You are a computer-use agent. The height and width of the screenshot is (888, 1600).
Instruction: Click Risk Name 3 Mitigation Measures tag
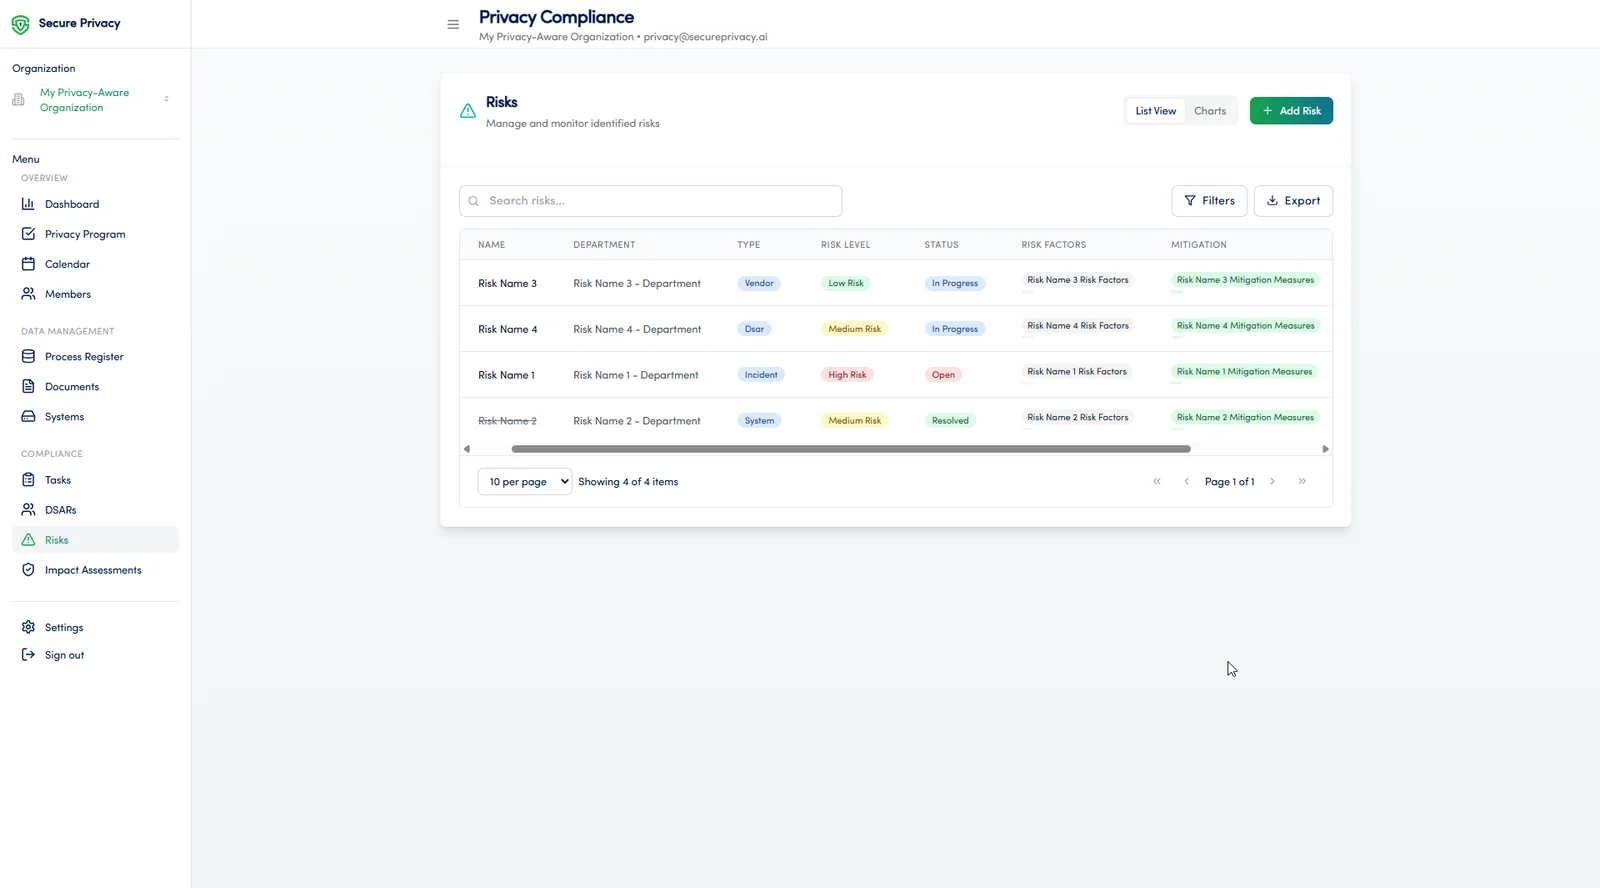[x=1245, y=280]
